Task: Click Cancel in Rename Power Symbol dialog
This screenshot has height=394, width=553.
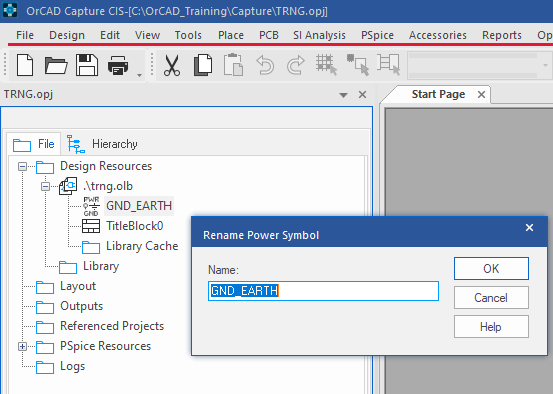Action: 491,298
